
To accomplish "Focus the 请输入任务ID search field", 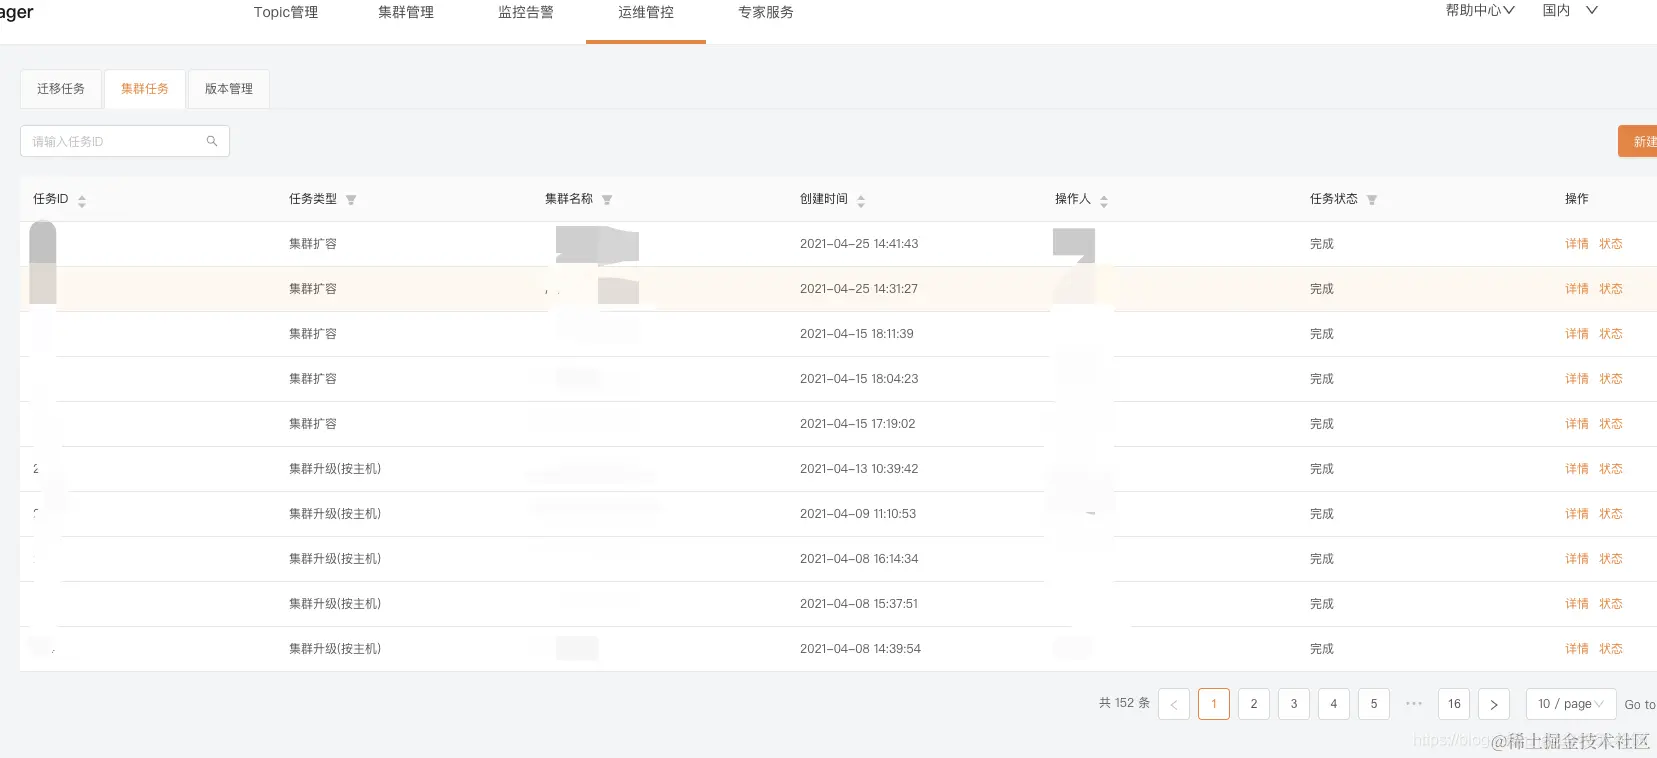I will 125,141.
